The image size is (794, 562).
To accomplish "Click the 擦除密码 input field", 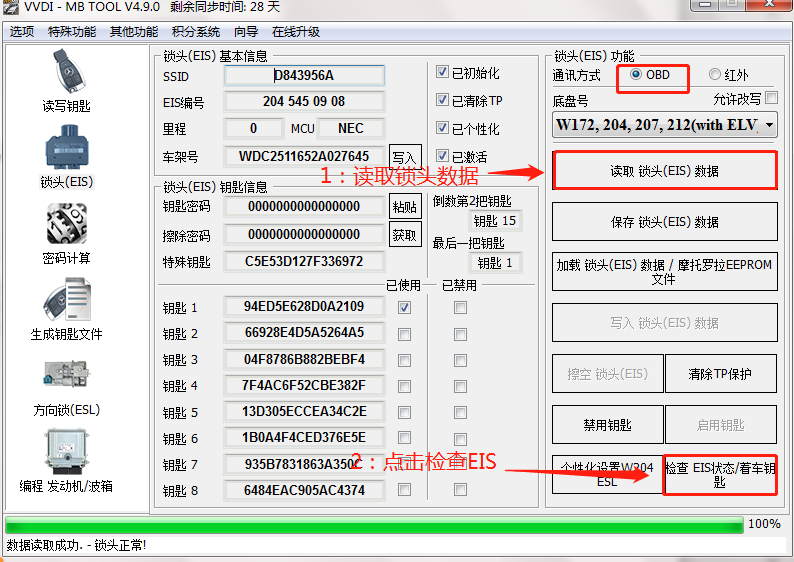I will tap(304, 234).
